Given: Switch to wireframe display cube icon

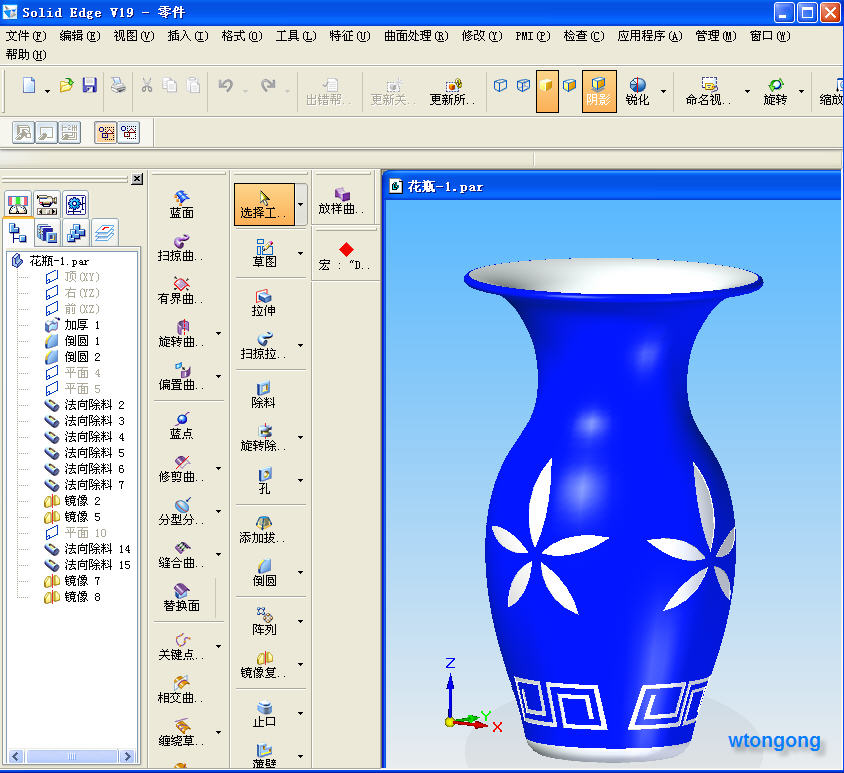Looking at the screenshot, I should pos(501,85).
